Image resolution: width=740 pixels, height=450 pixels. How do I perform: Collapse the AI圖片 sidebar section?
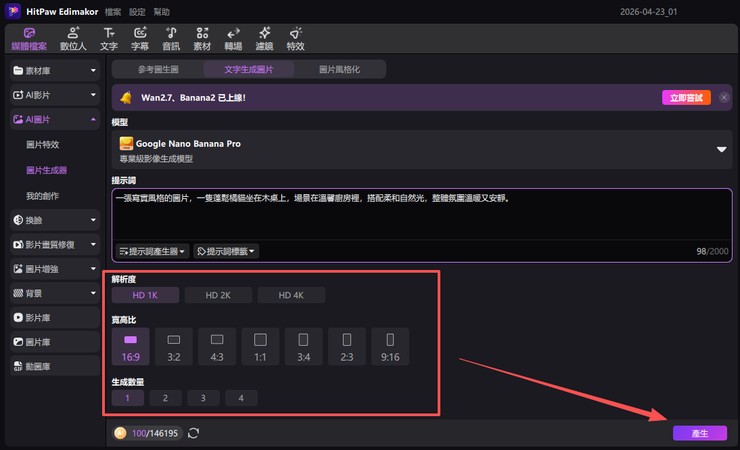[x=55, y=120]
